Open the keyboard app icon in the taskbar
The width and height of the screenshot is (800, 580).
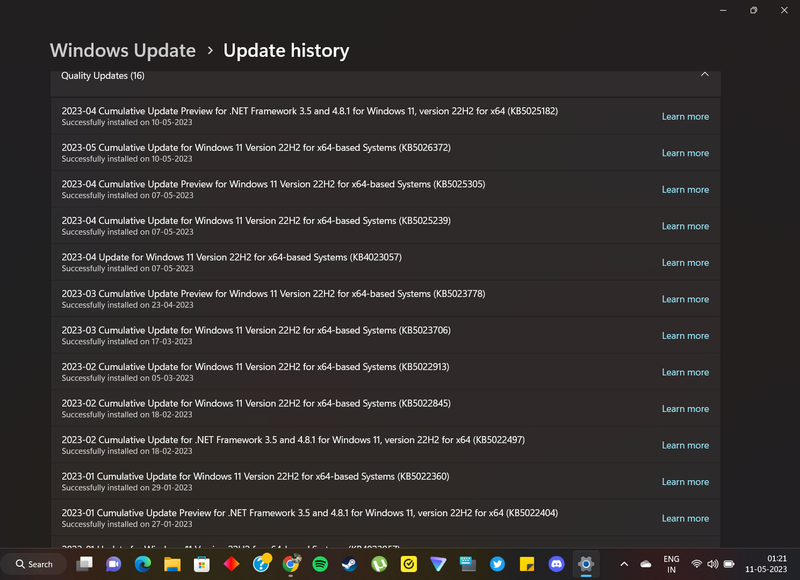pyautogui.click(x=468, y=564)
